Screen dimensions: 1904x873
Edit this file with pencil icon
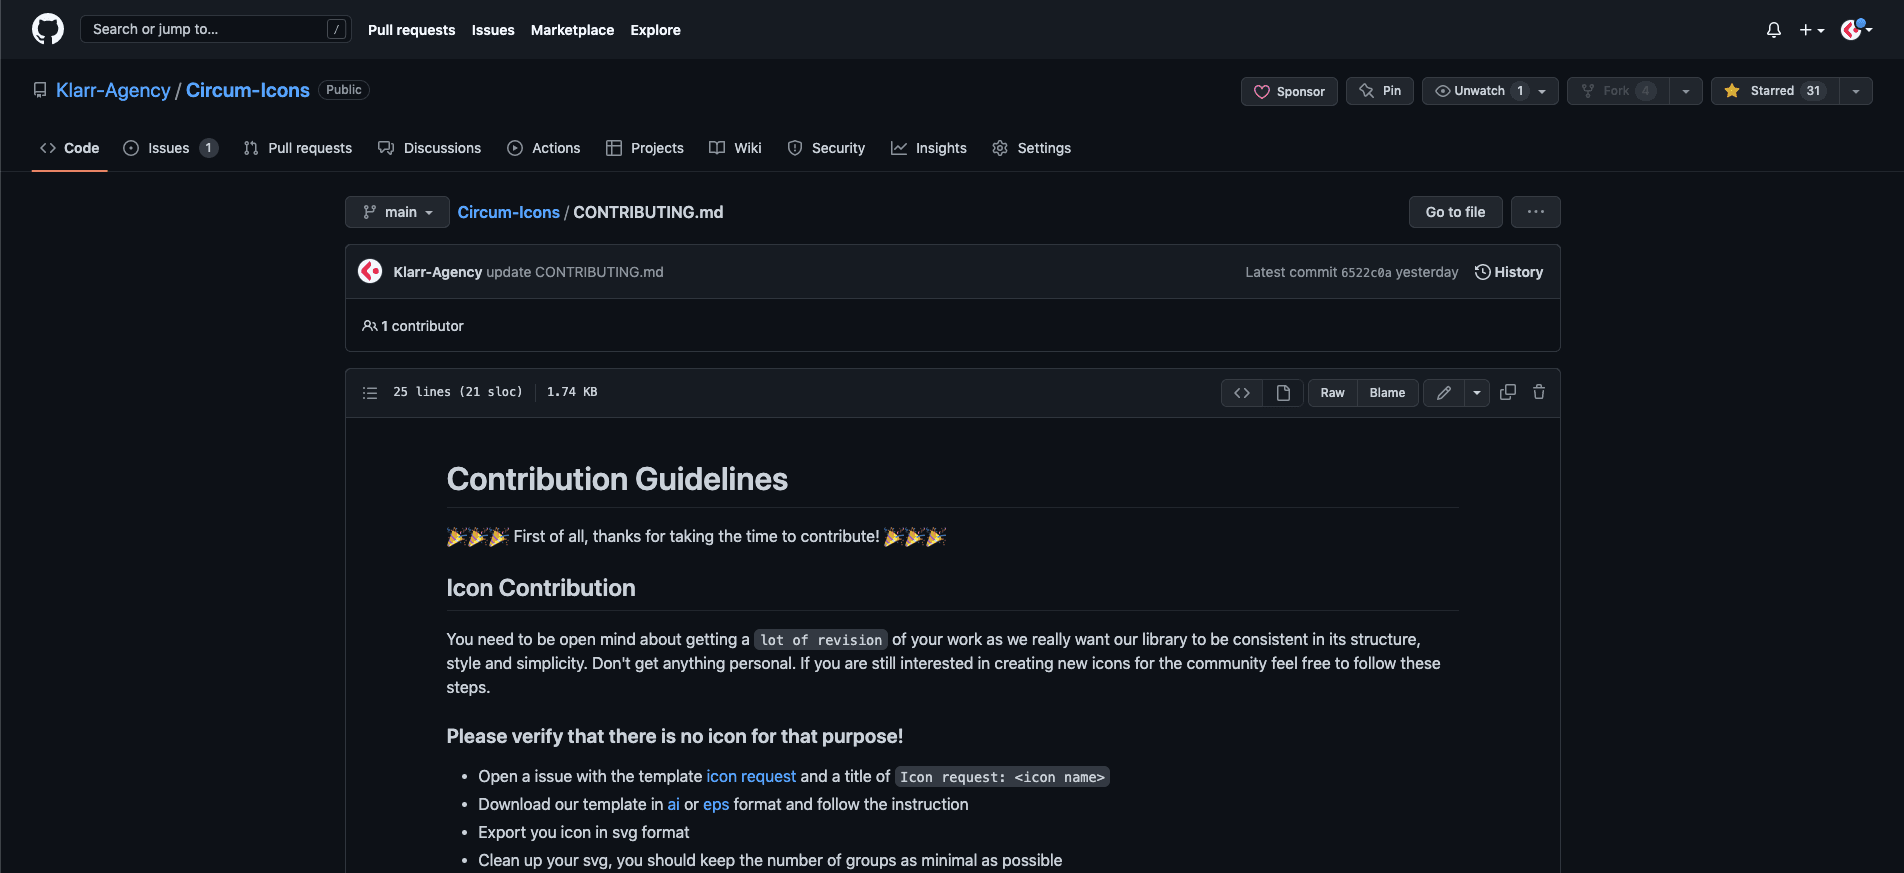pos(1444,393)
